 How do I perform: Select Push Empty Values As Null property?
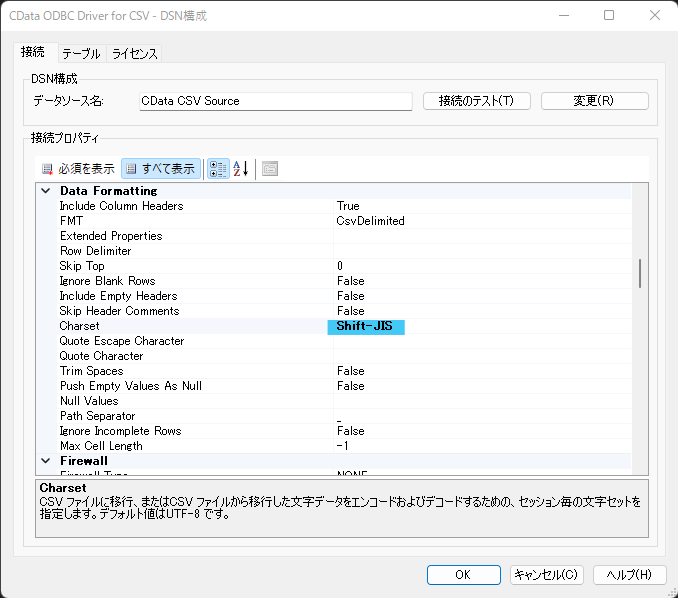[x=131, y=386]
